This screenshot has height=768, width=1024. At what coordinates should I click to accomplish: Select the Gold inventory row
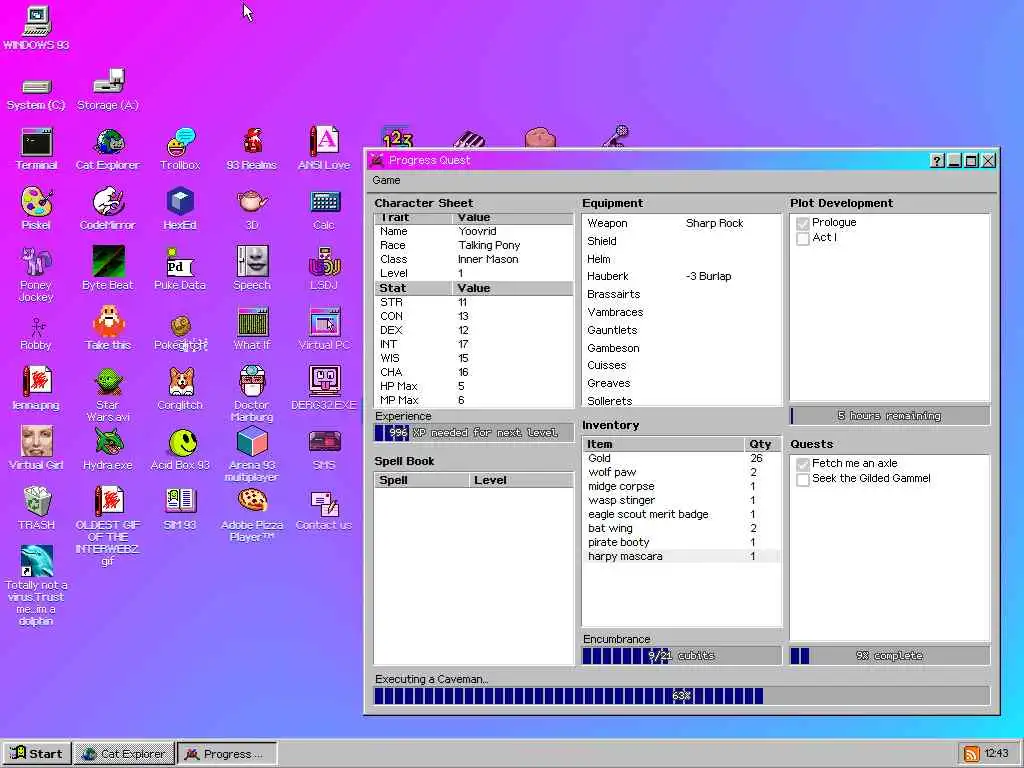point(681,458)
